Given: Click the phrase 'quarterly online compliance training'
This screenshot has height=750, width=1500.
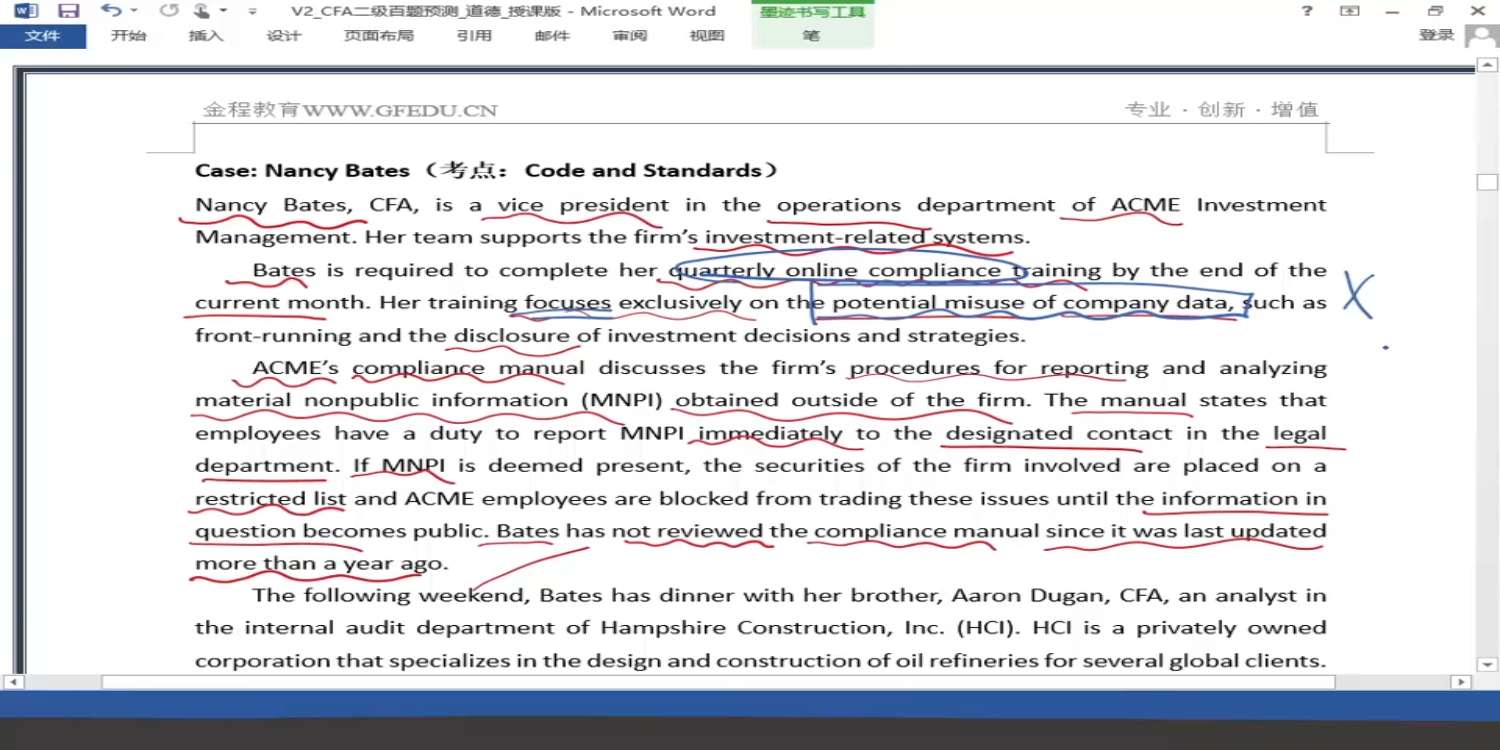Looking at the screenshot, I should 885,271.
